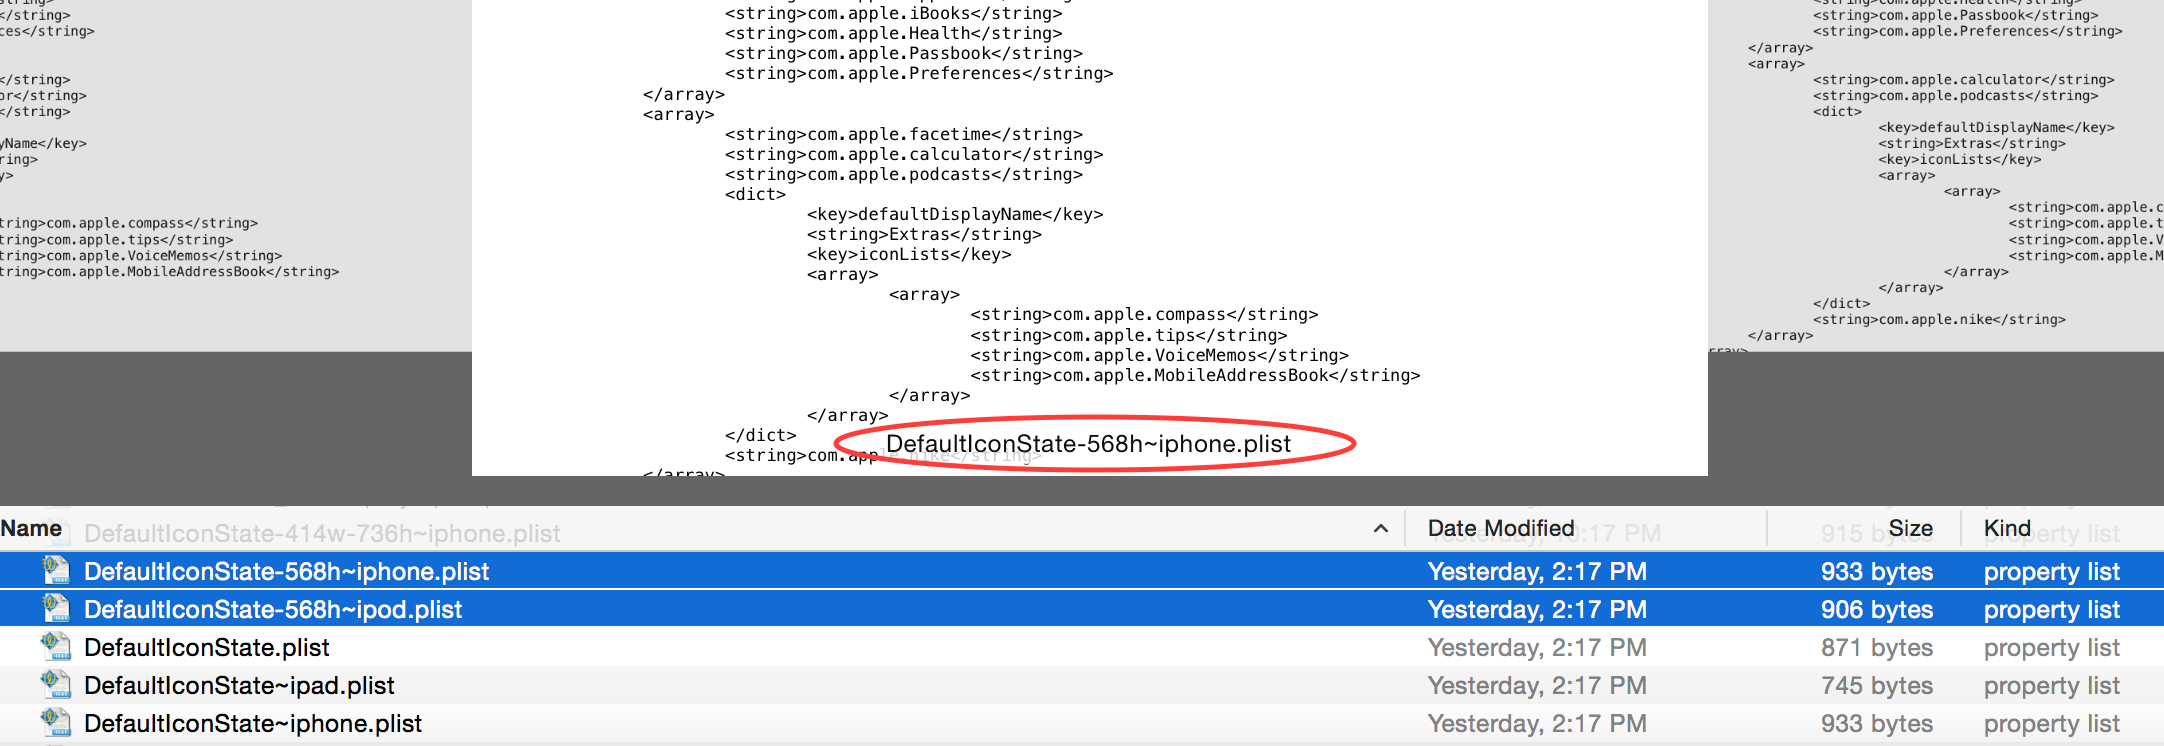Sort the list by Kind header
This screenshot has height=746, width=2164.
(x=2007, y=529)
